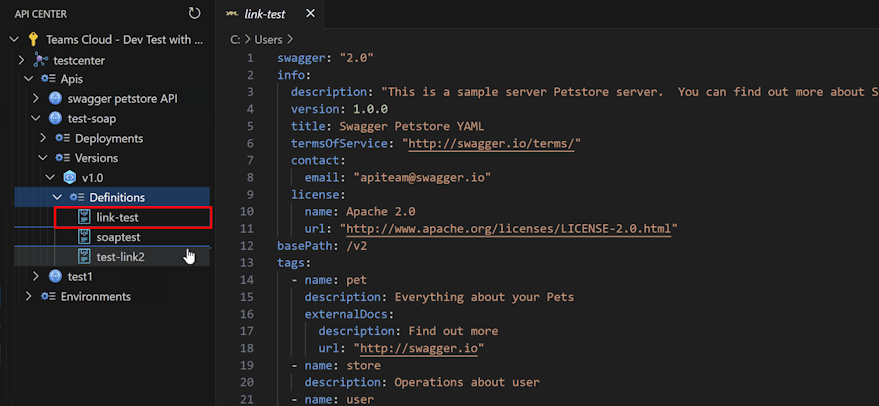Viewport: 879px width, 406px height.
Task: Click the swagger key on line 1
Action: point(301,58)
